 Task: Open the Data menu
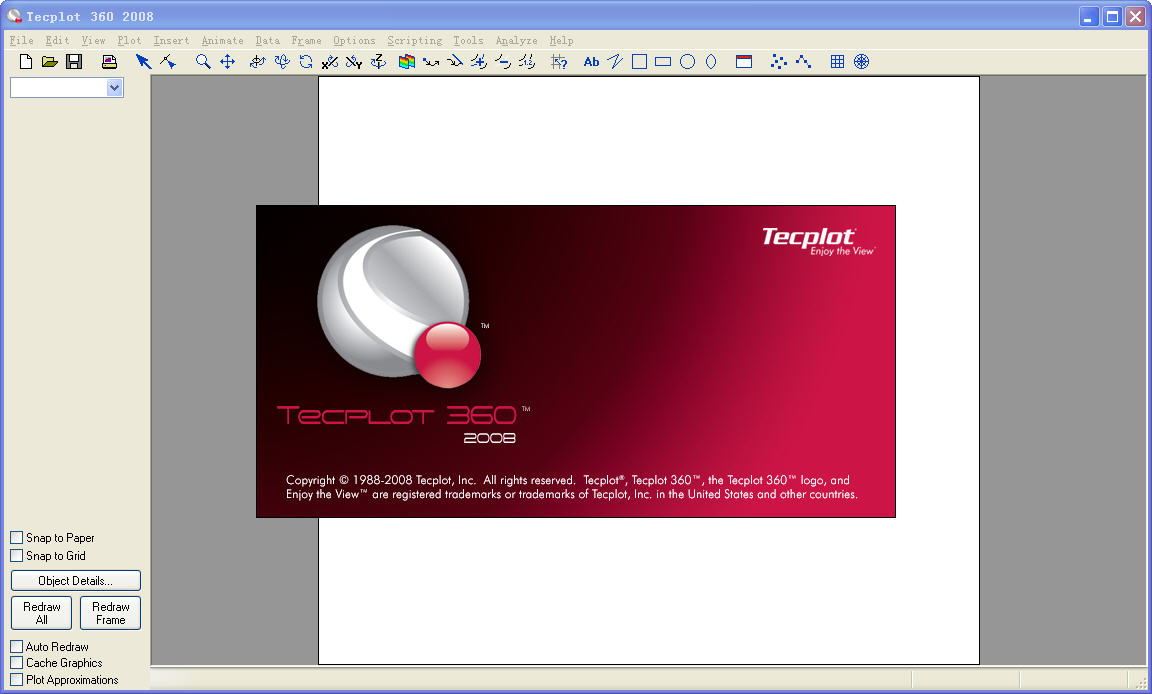(x=267, y=40)
